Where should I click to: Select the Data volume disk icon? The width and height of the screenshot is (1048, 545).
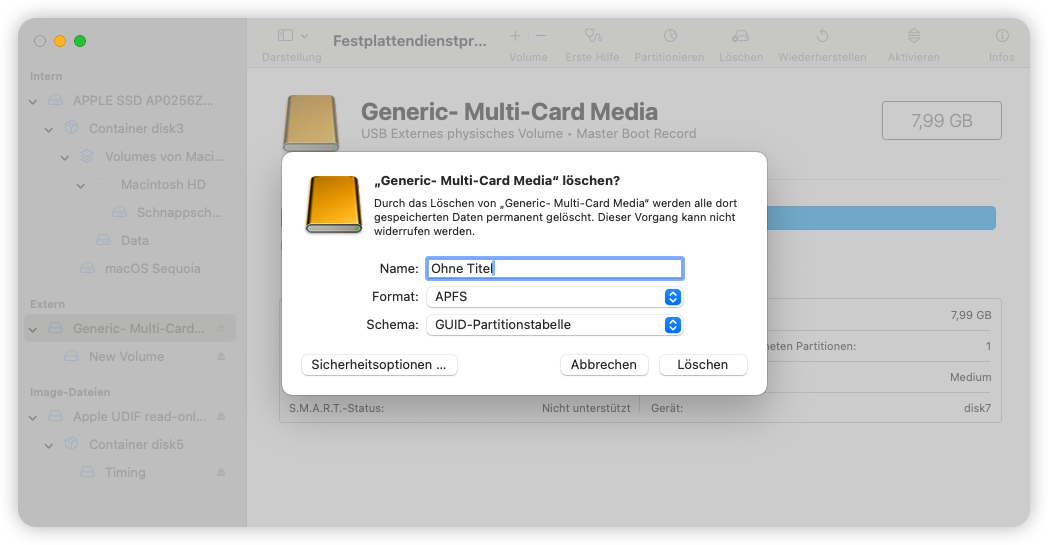click(x=104, y=239)
